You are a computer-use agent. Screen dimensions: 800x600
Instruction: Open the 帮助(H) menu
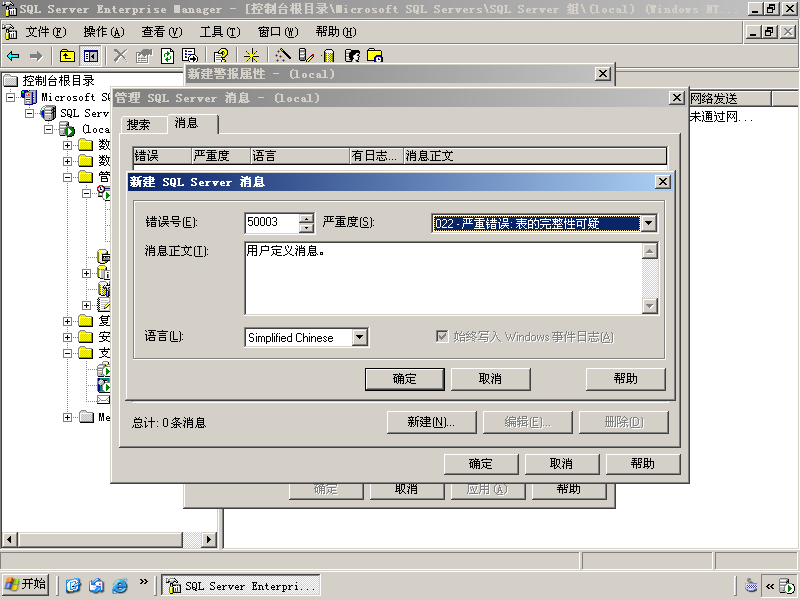tap(336, 32)
